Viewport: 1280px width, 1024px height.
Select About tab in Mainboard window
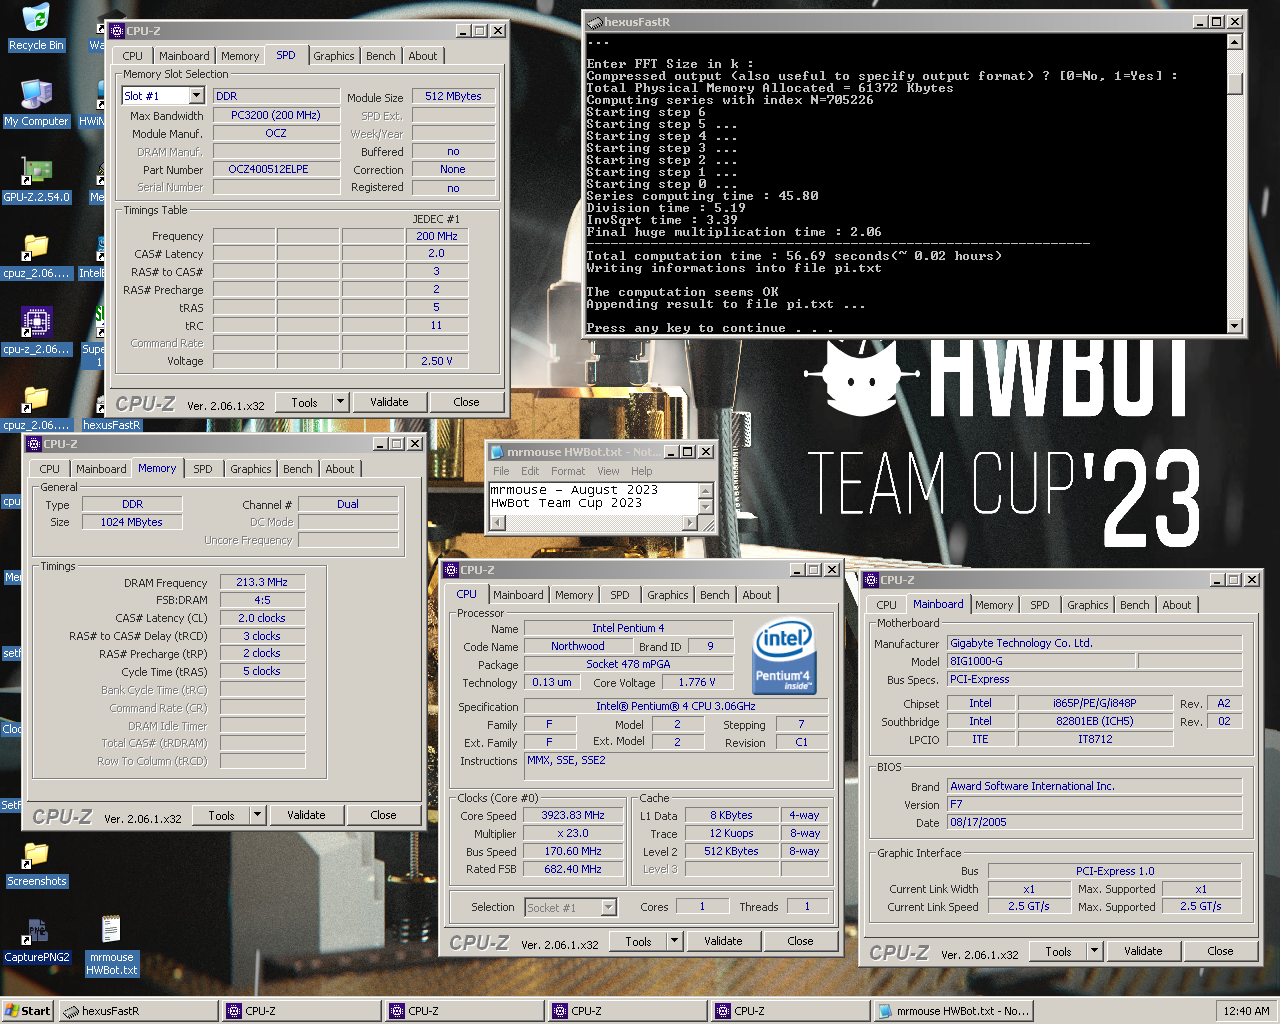pos(1177,605)
